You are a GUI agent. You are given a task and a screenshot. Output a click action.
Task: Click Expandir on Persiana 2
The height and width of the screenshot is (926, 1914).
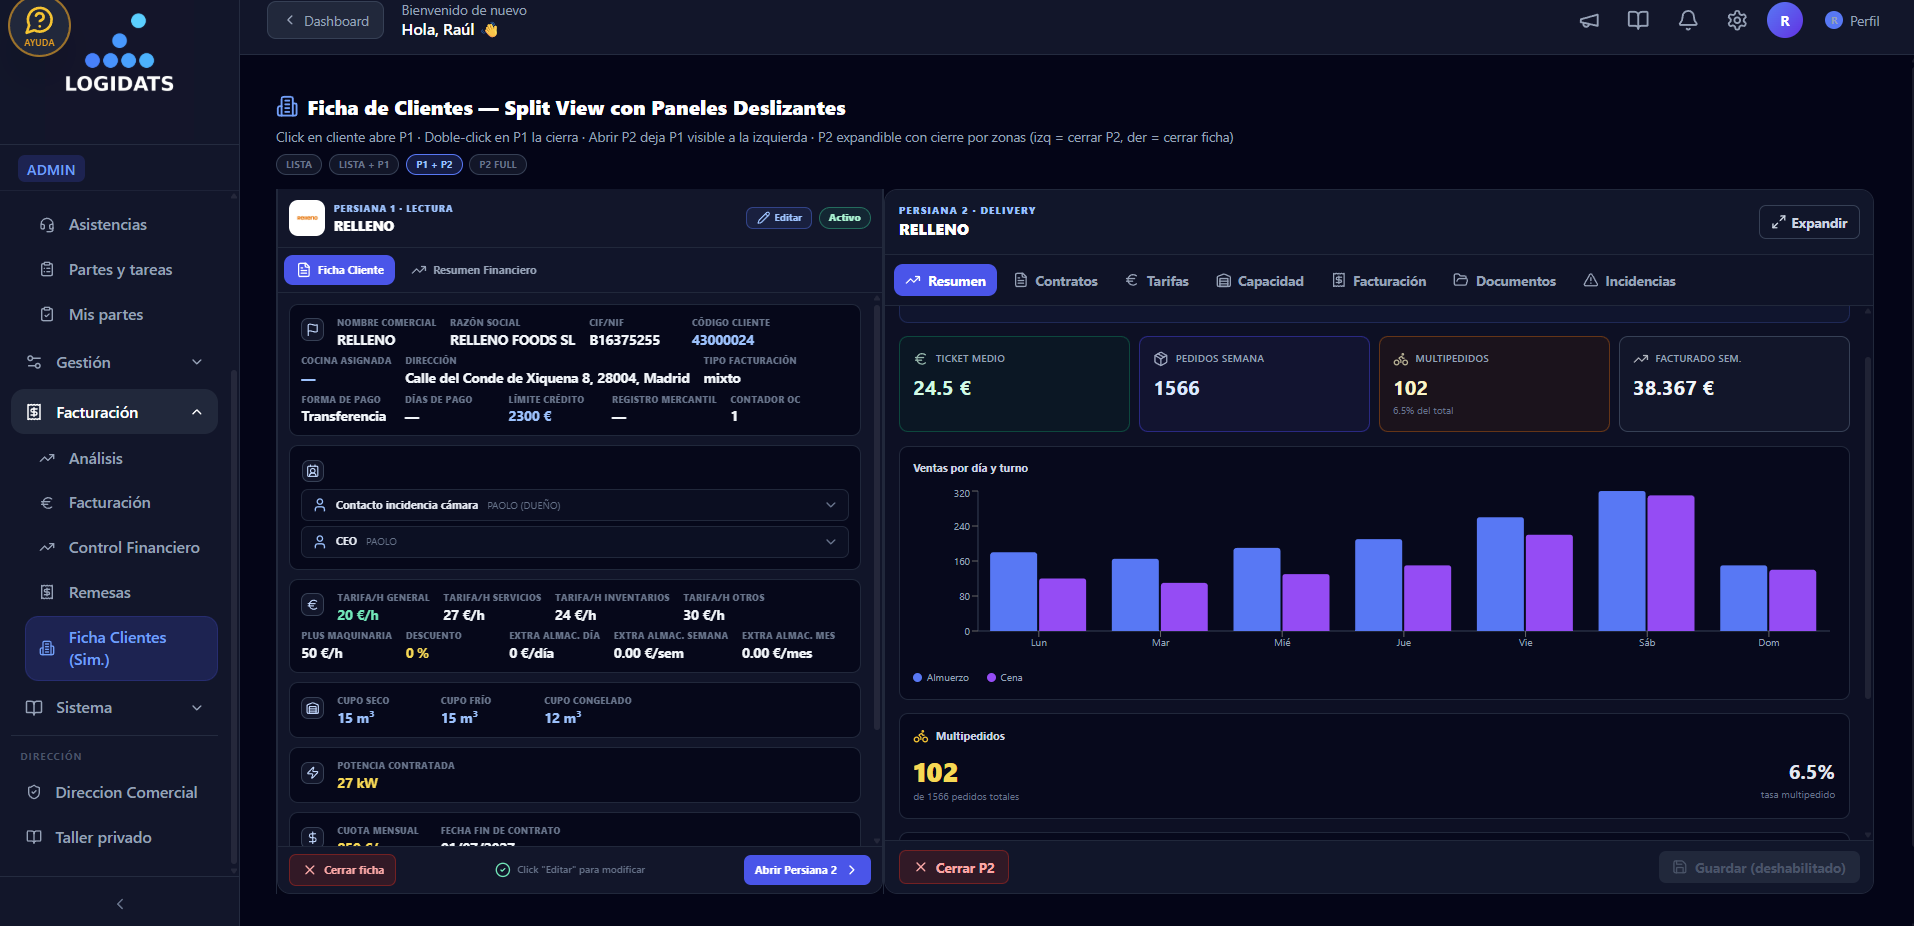1809,223
